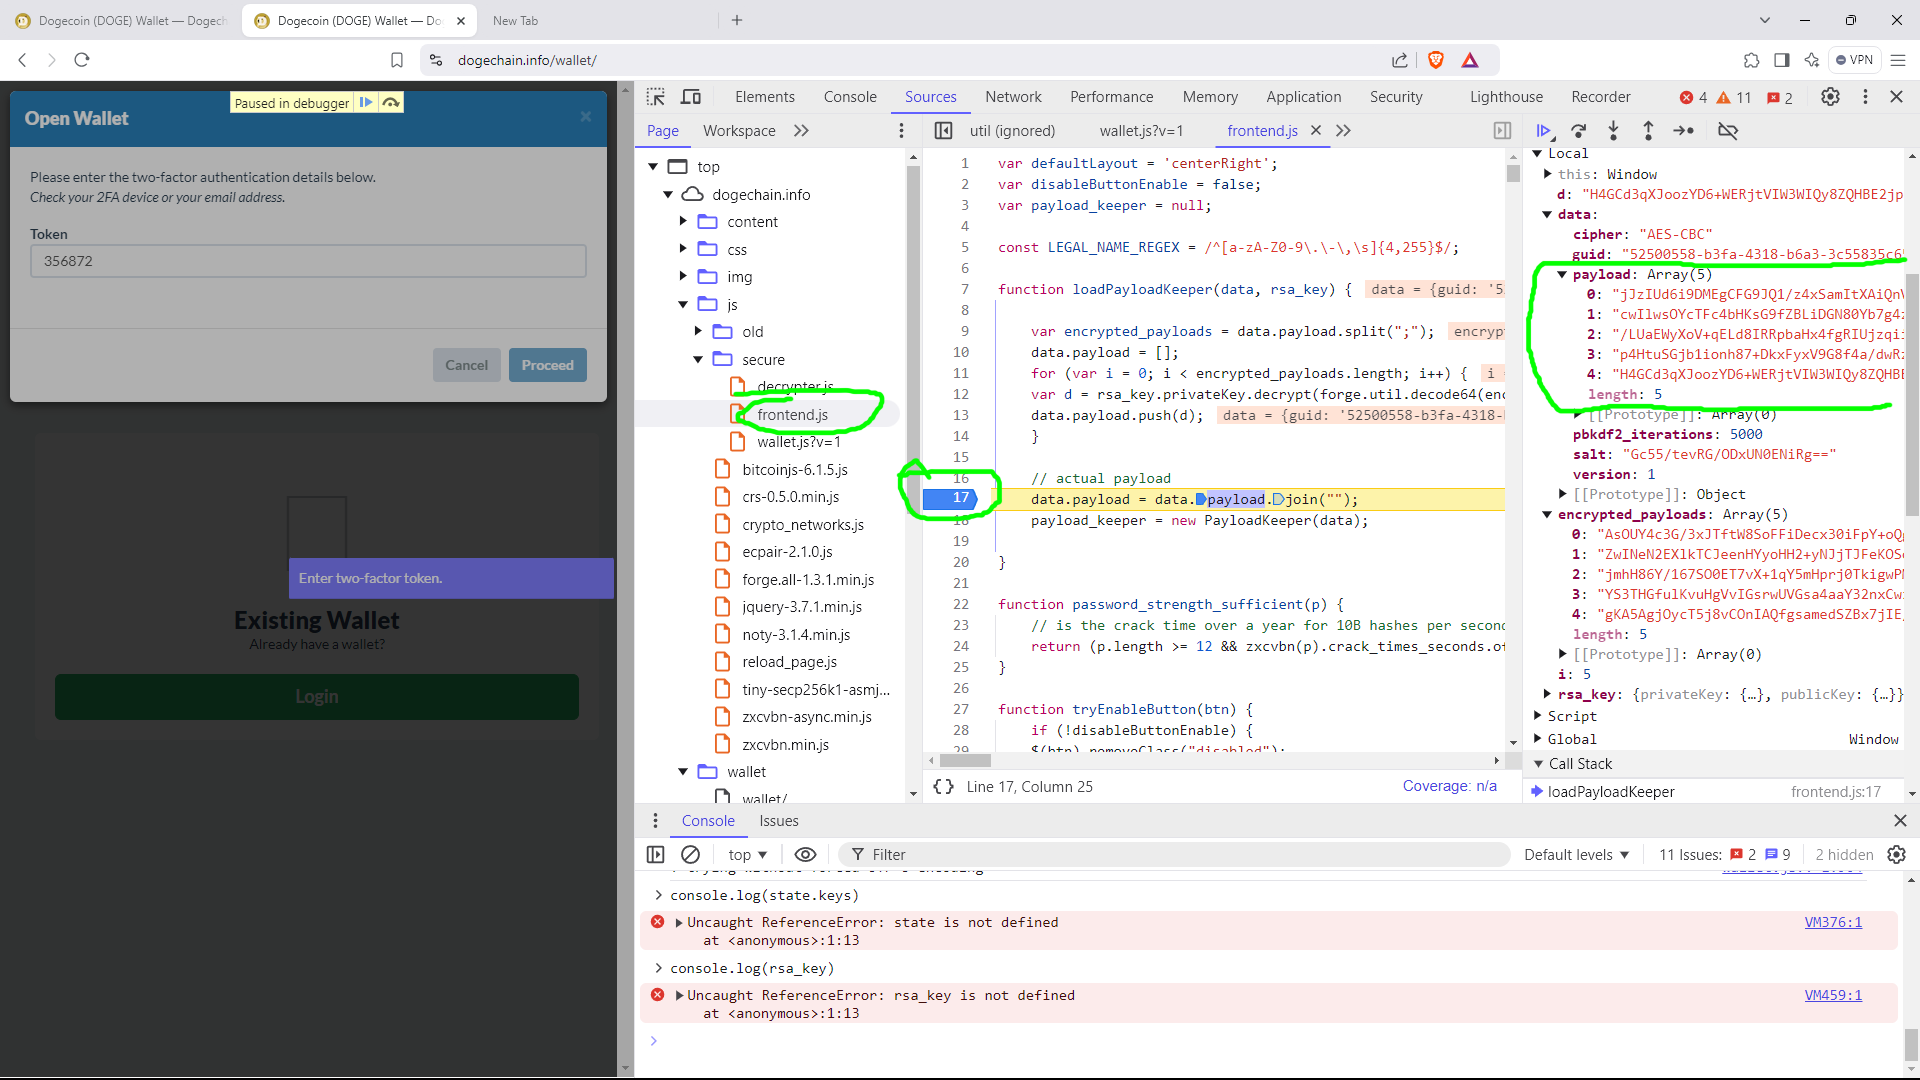Expand the rsa_key object
This screenshot has height=1080, width=1920.
[1548, 694]
